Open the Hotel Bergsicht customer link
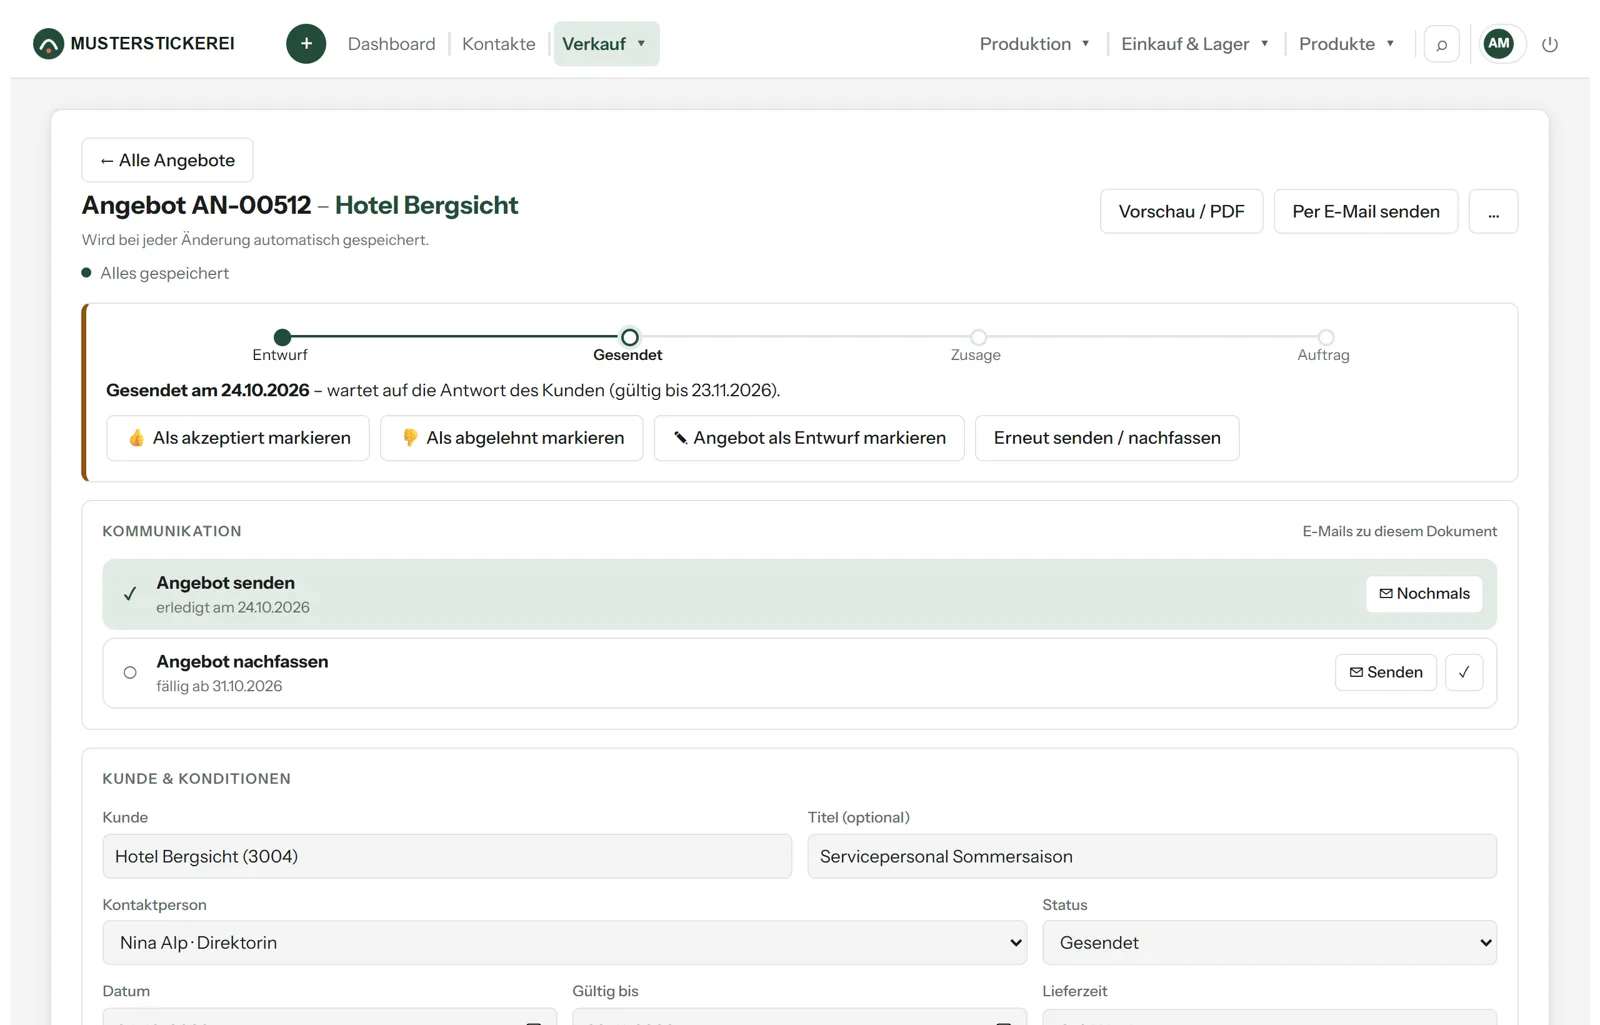Viewport: 1600px width, 1025px height. click(x=426, y=205)
